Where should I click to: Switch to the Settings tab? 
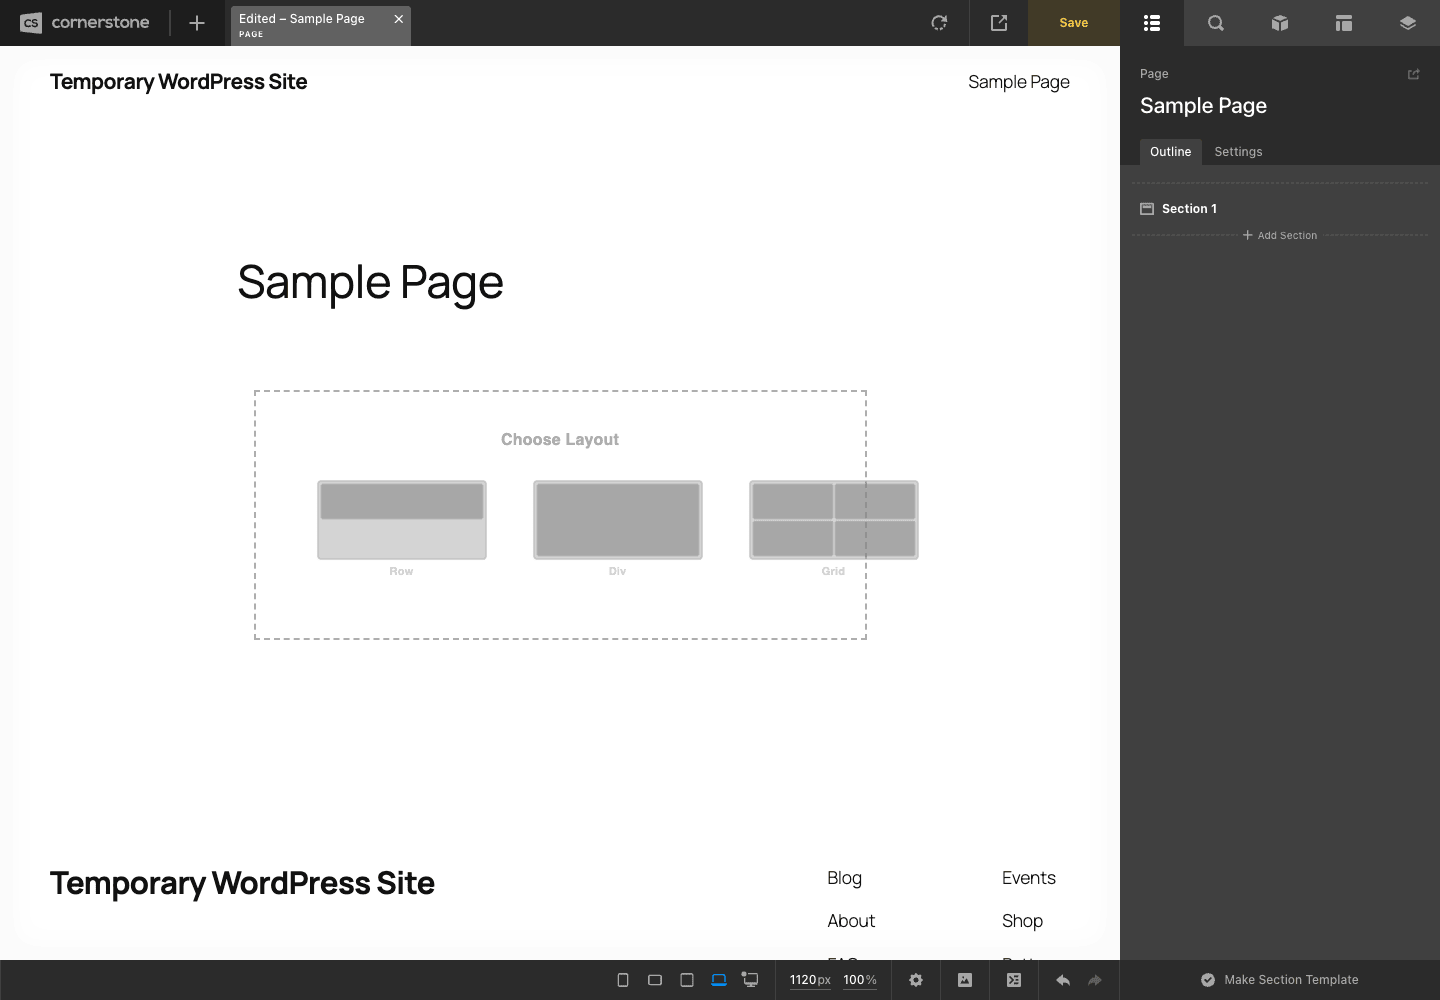tap(1238, 152)
